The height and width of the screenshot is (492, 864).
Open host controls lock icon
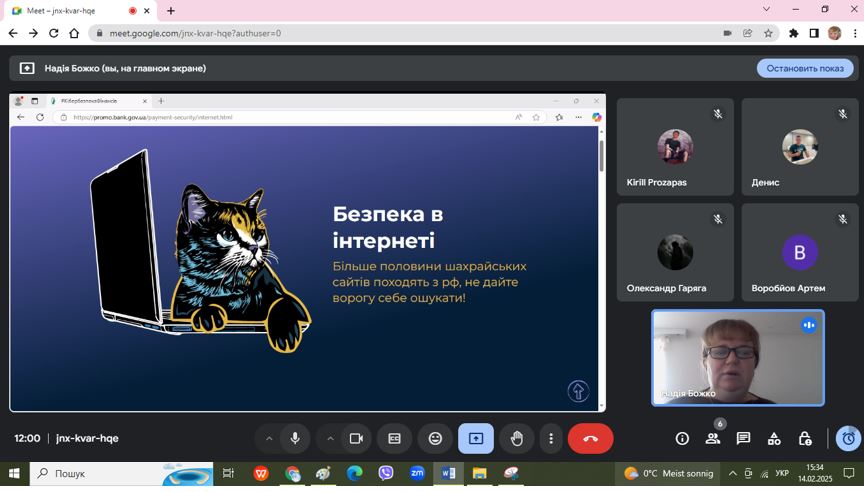coord(805,438)
